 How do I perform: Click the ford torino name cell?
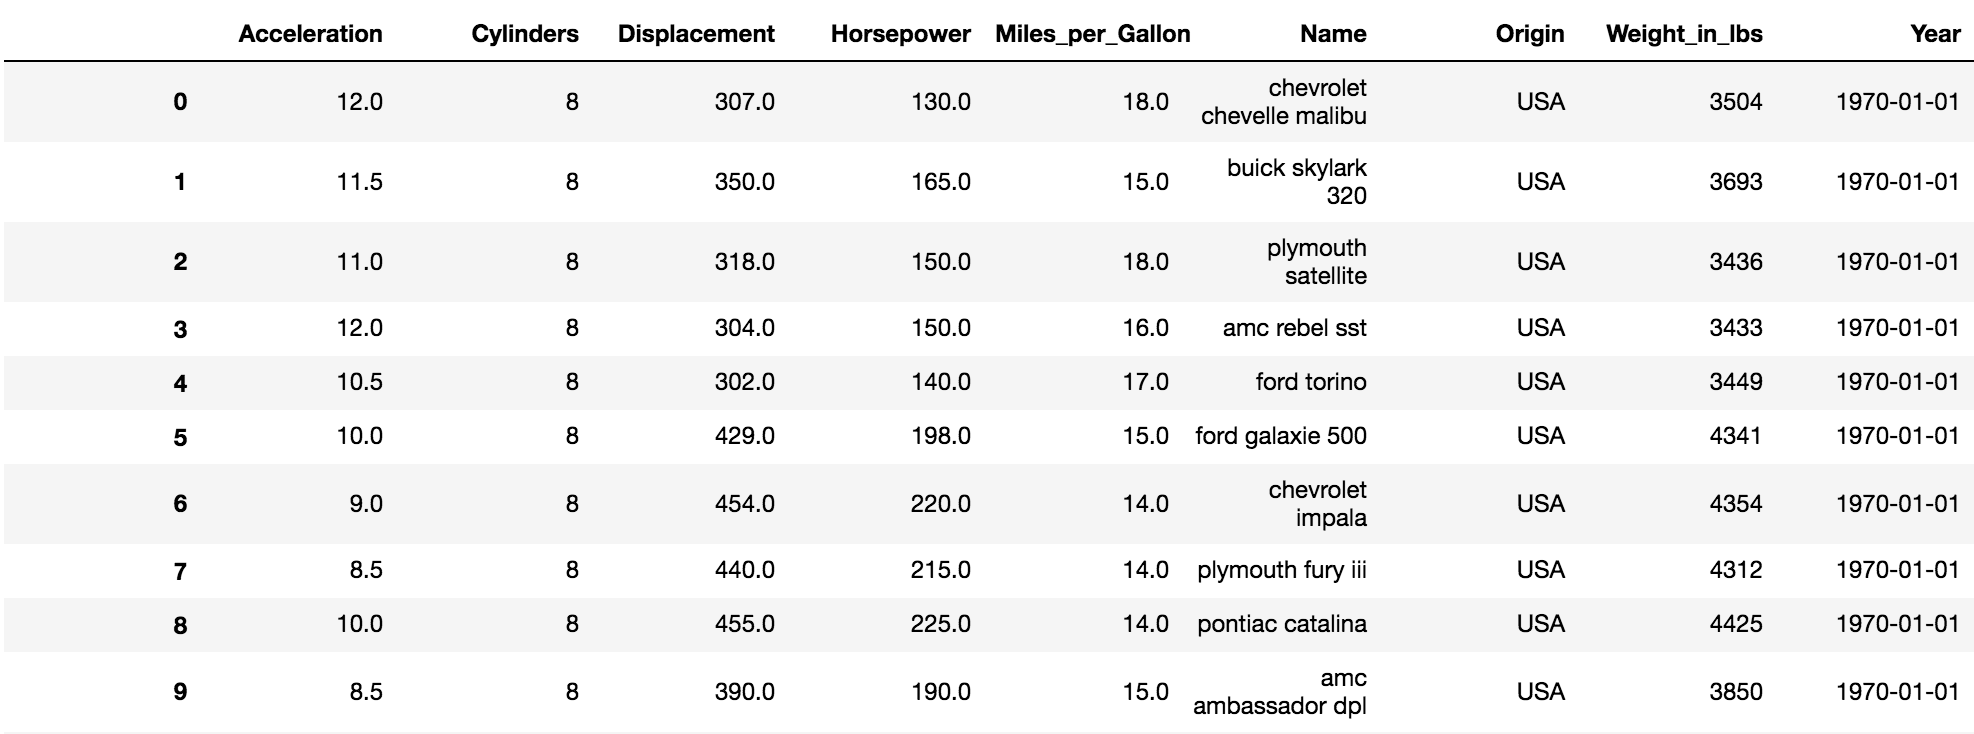[1311, 382]
